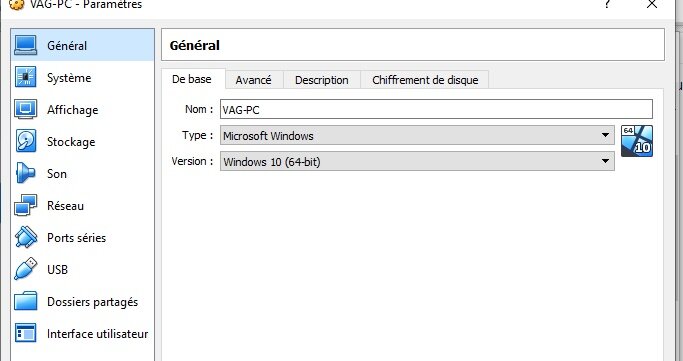Click the help question mark button
The image size is (683, 361).
click(607, 4)
